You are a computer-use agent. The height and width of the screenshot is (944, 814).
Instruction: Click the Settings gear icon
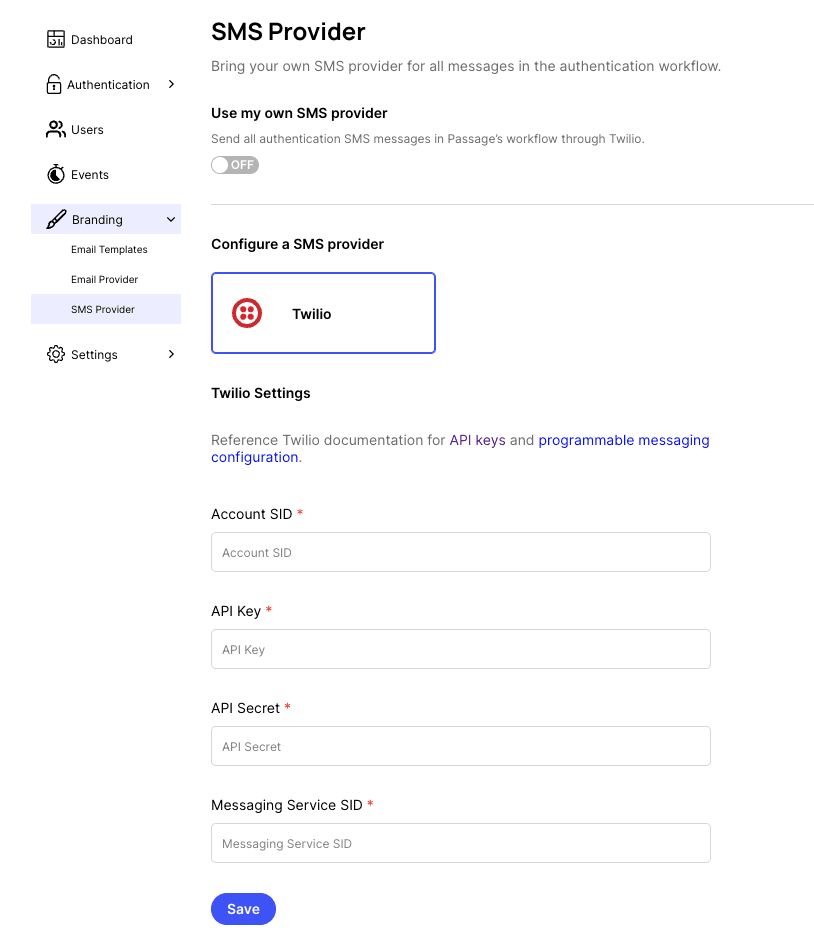coord(55,354)
